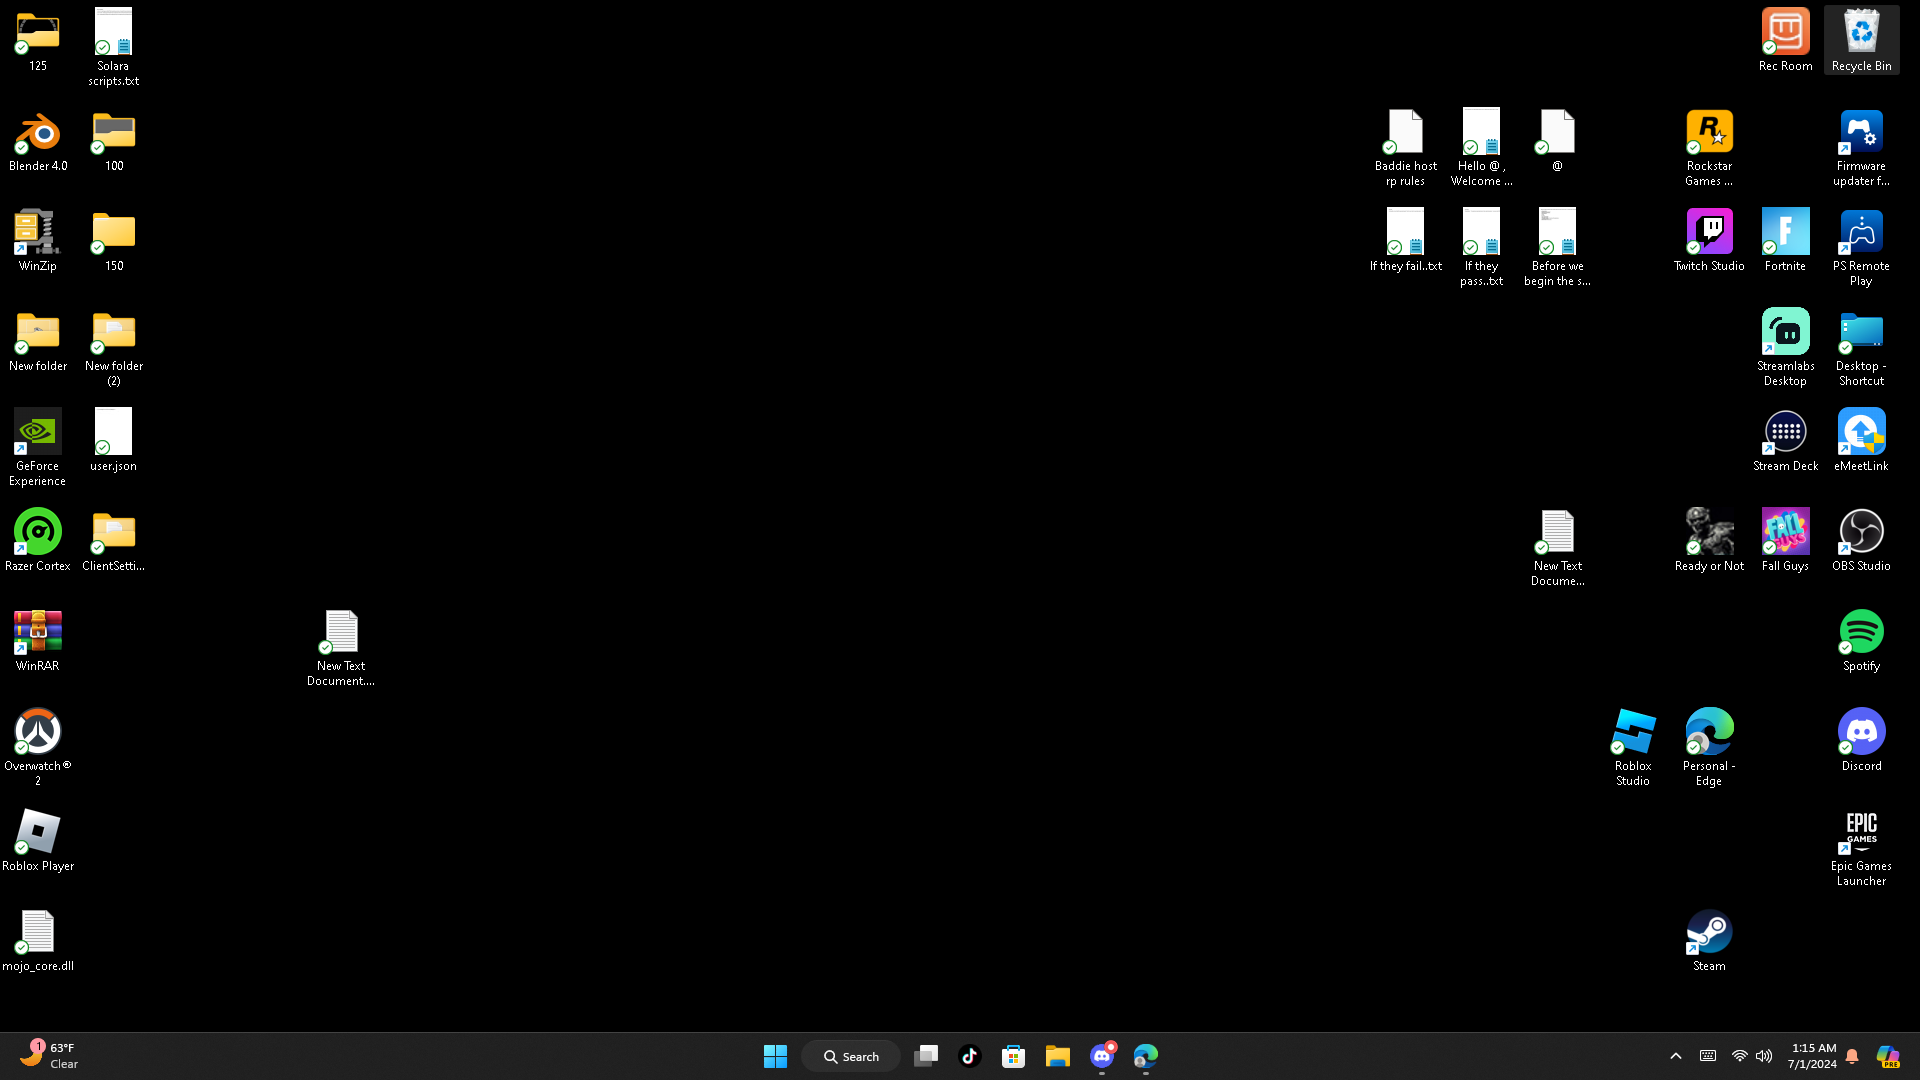Viewport: 1920px width, 1080px height.
Task: Click the user.json file icon
Action: point(114,442)
